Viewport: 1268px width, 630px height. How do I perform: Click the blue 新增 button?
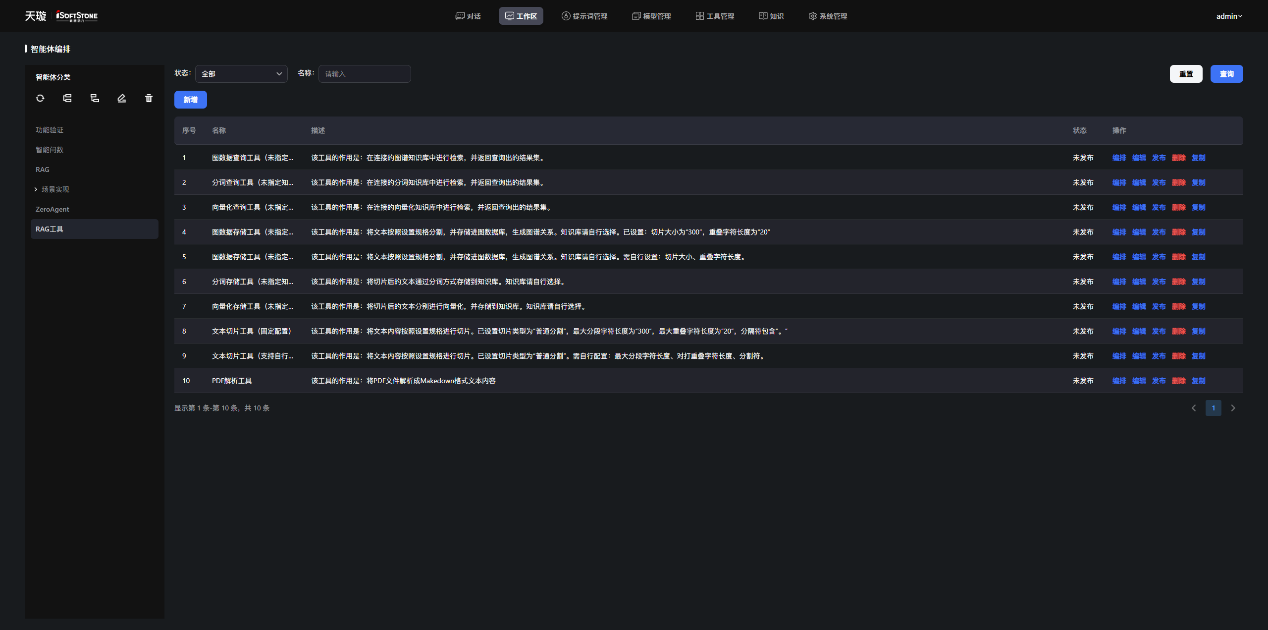tap(190, 100)
